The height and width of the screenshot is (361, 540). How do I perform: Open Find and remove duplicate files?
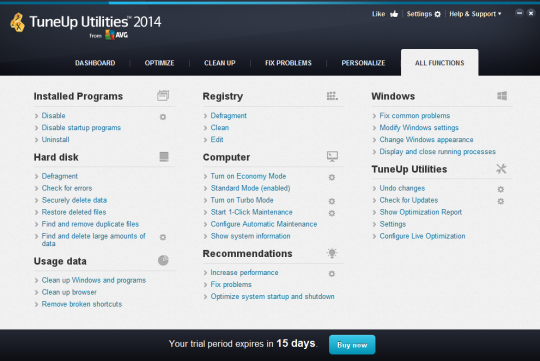pos(90,224)
